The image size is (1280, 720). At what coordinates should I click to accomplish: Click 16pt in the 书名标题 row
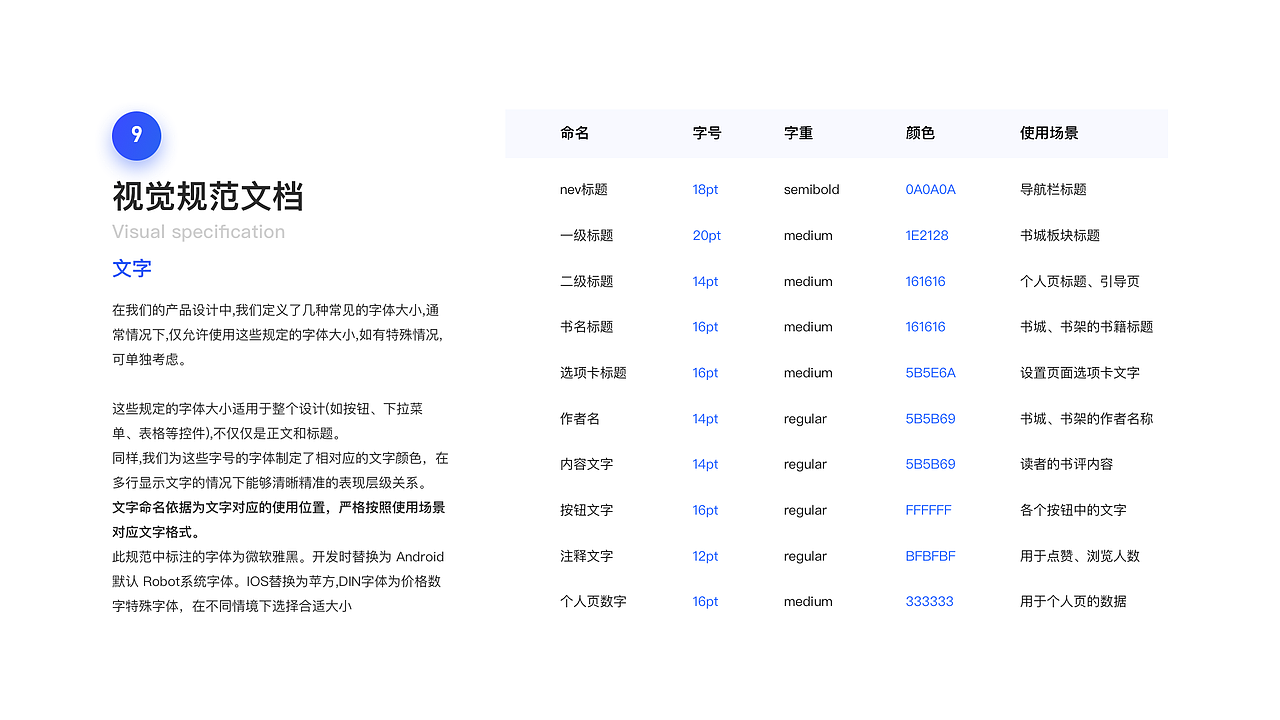[x=705, y=327]
